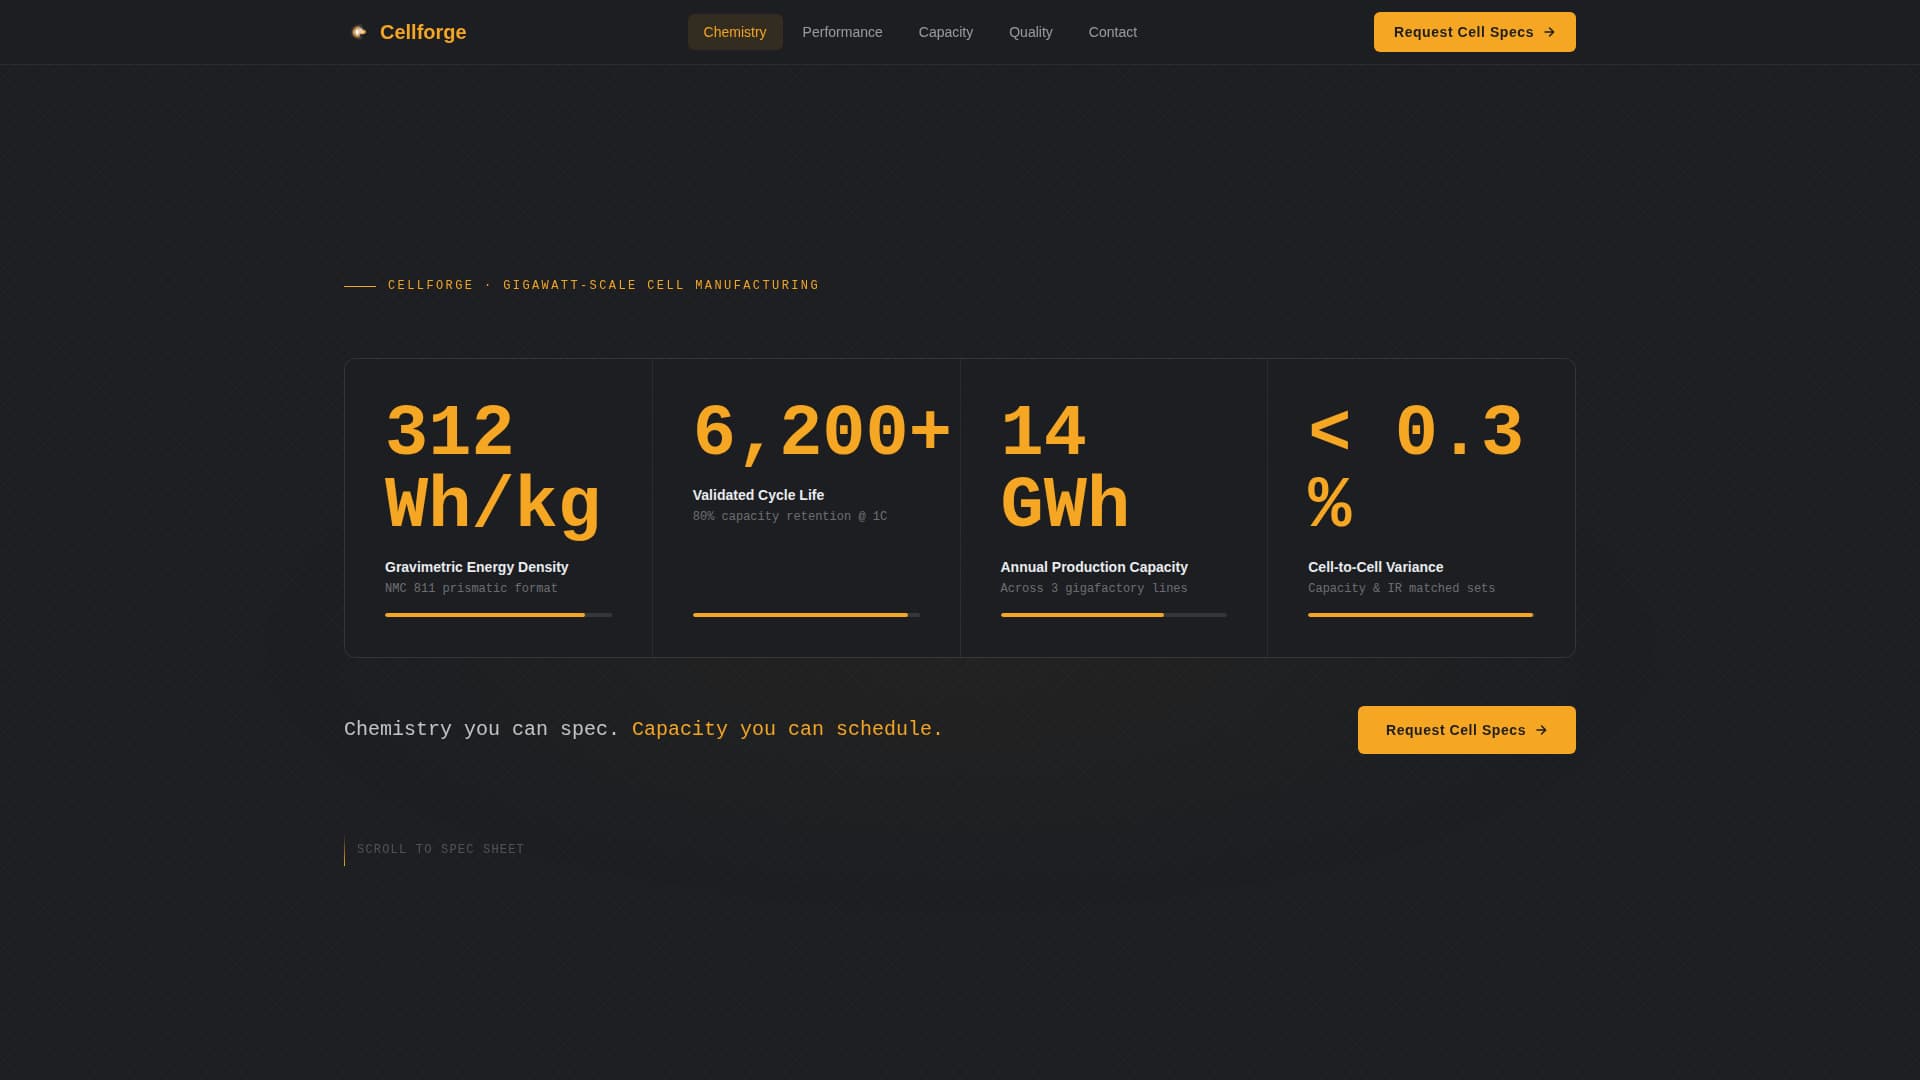Screen dimensions: 1920x1080
Task: Click the arrow icon in top Request Cell Specs
Action: [1550, 32]
